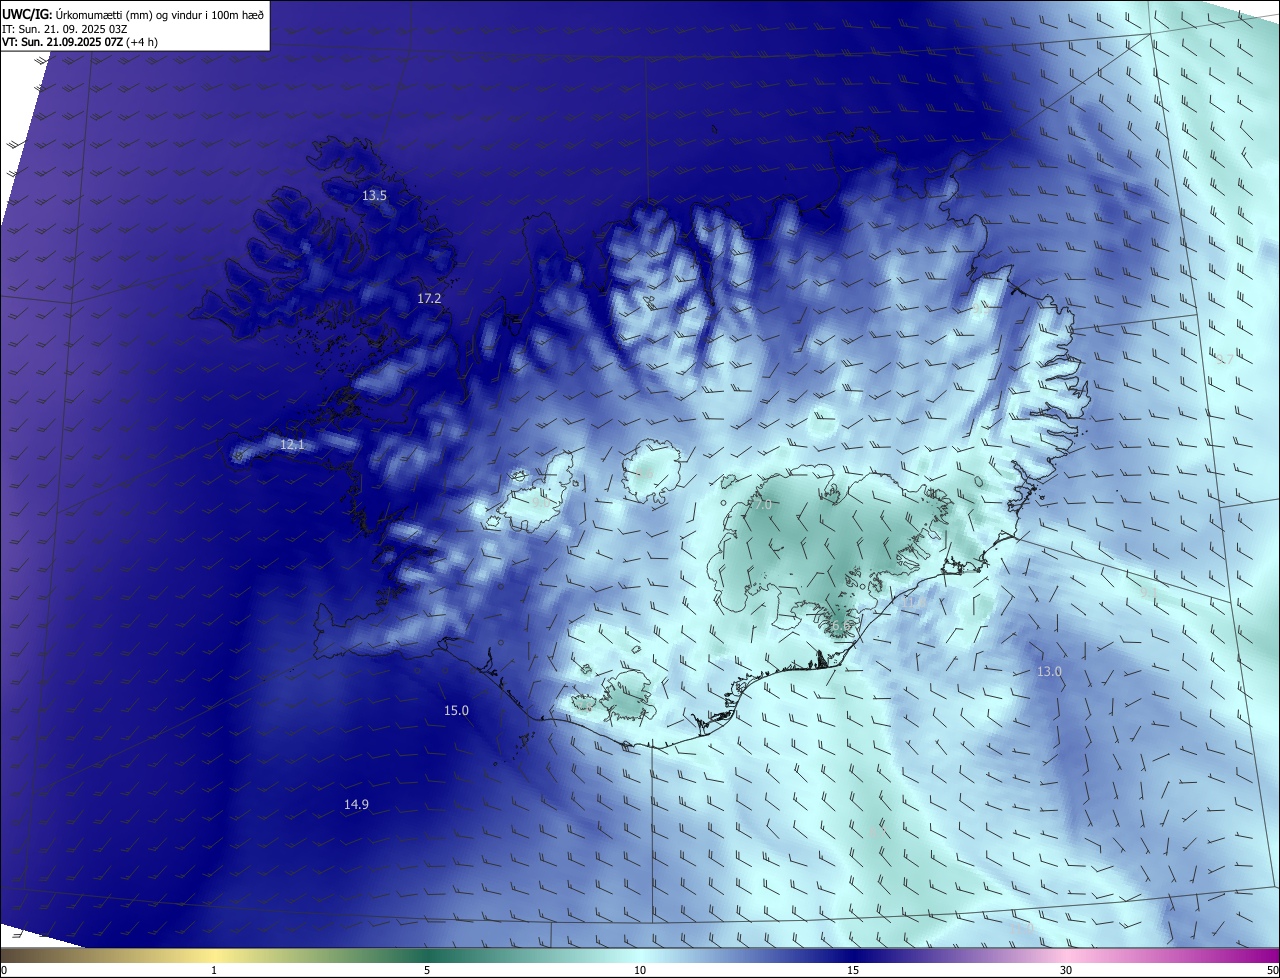Screen dimensions: 1280x978
Task: Click the 17.2 precipitable water value label
Action: point(429,298)
